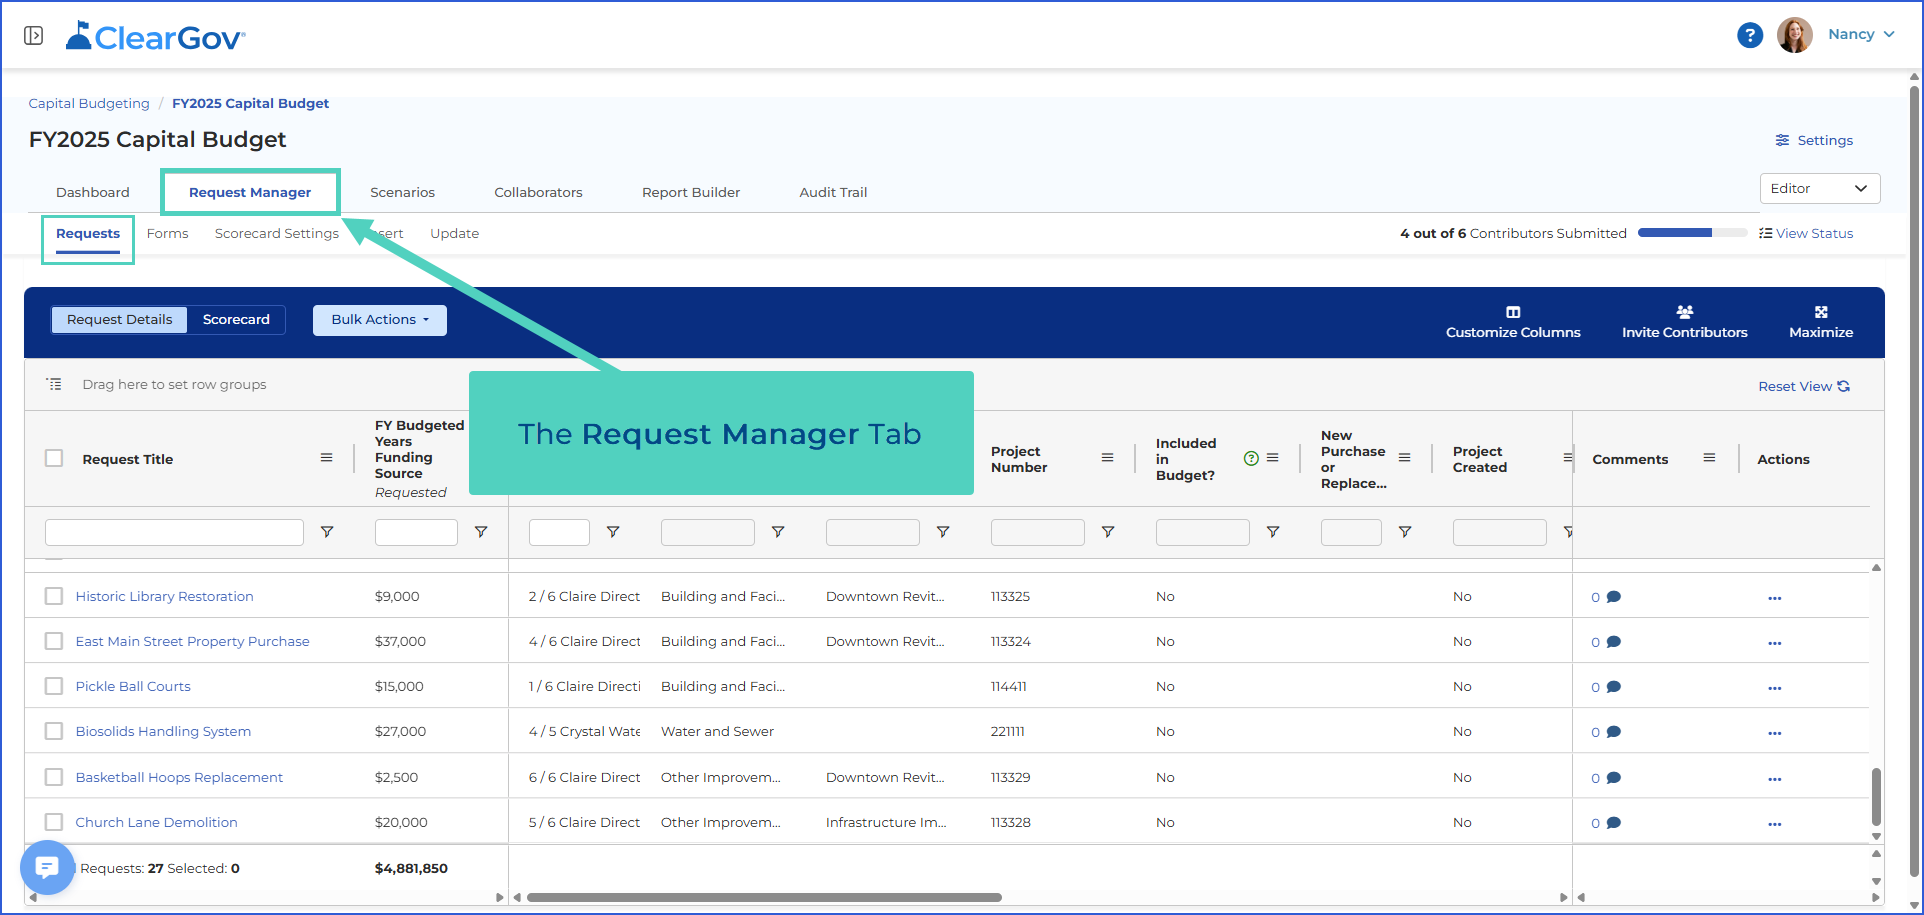Screen dimensions: 1924x915
Task: Click the Customize Columns icon
Action: pos(1513,312)
